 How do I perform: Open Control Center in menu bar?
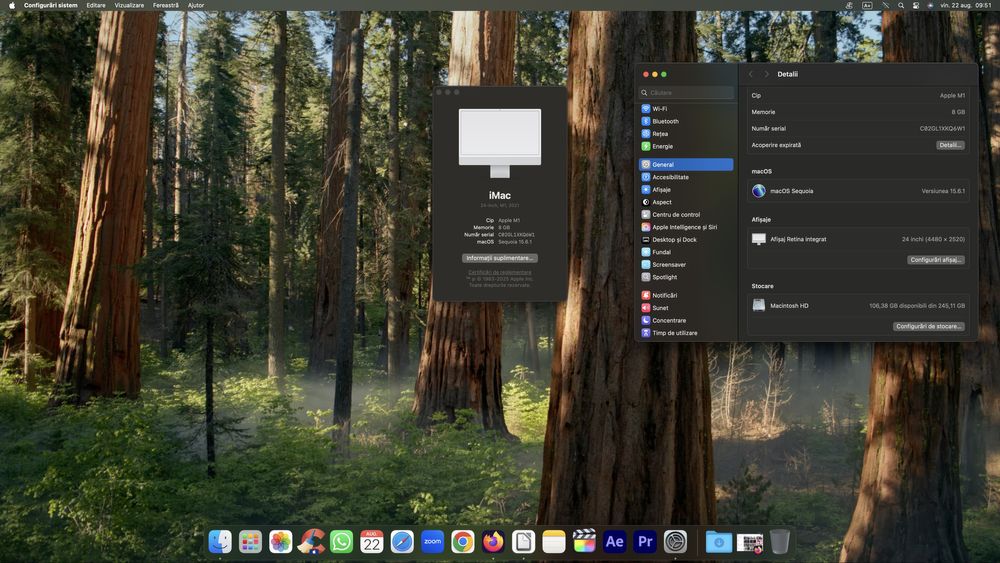coord(916,5)
